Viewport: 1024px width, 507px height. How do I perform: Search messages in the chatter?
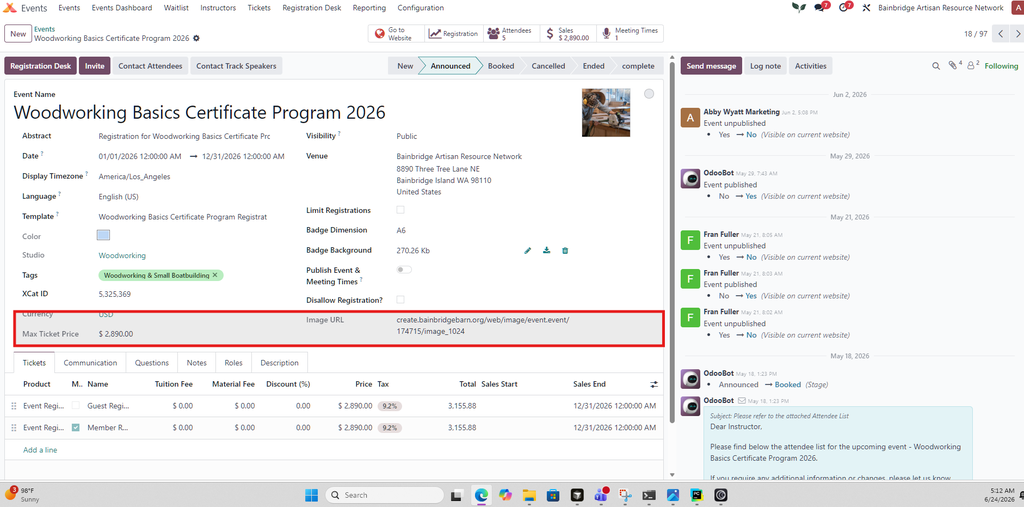pyautogui.click(x=936, y=66)
